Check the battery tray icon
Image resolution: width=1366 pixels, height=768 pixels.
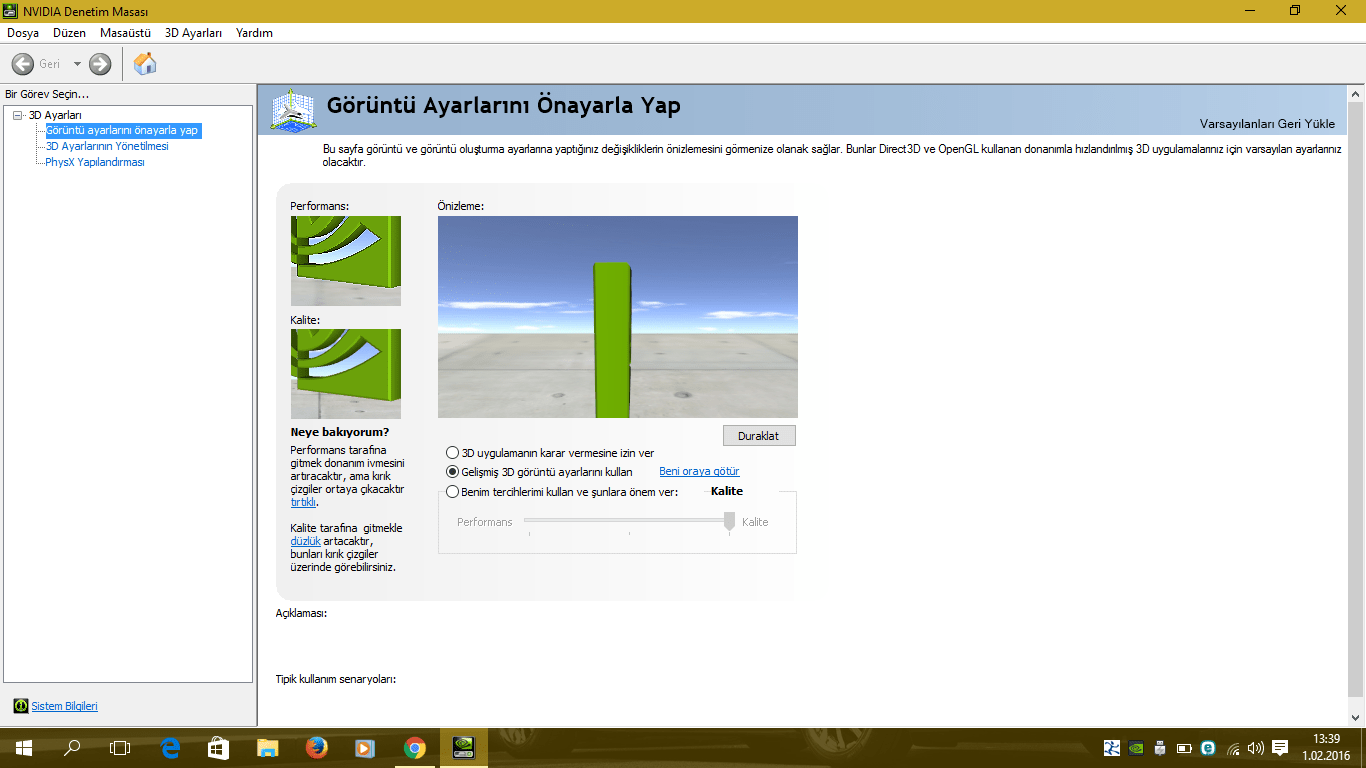coord(1184,747)
